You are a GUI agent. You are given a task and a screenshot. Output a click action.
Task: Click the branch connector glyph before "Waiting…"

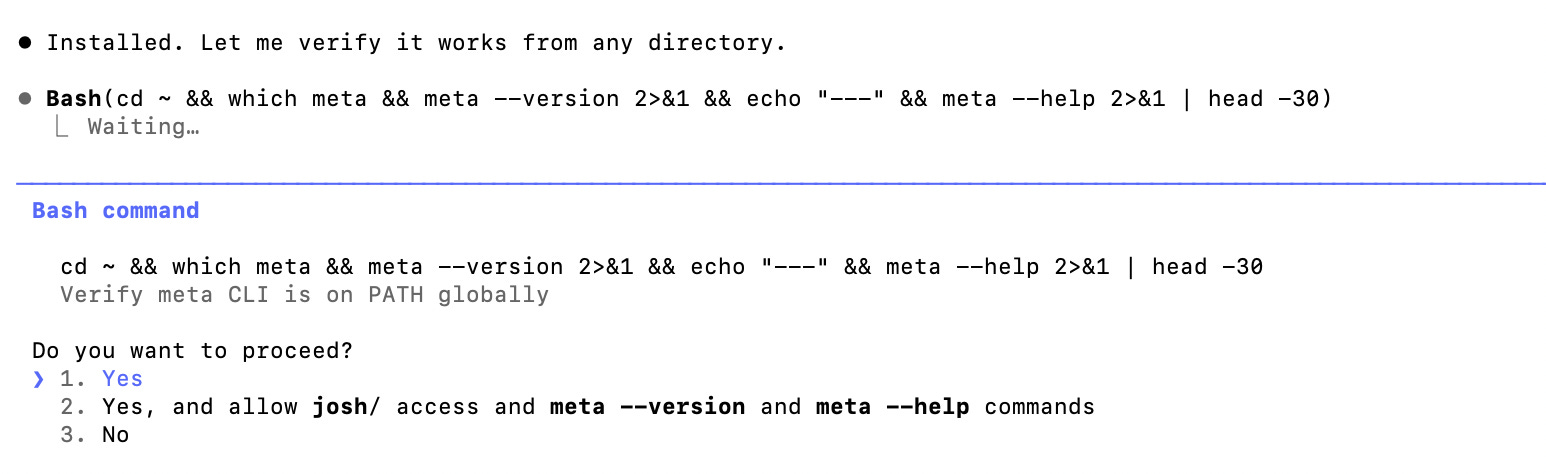coord(62,127)
